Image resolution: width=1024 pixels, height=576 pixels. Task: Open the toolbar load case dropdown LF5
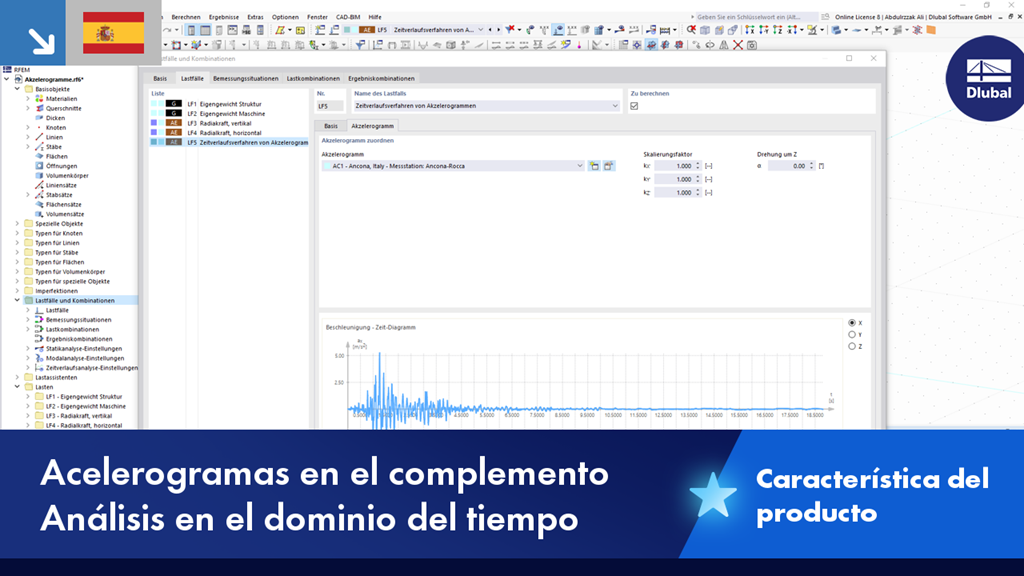tap(481, 30)
